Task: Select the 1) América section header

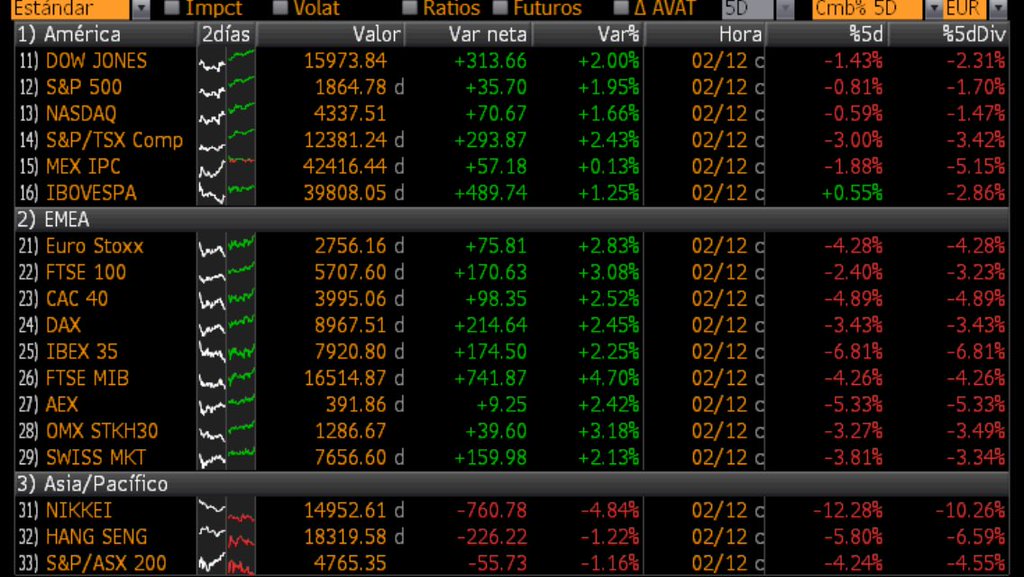Action: (69, 34)
